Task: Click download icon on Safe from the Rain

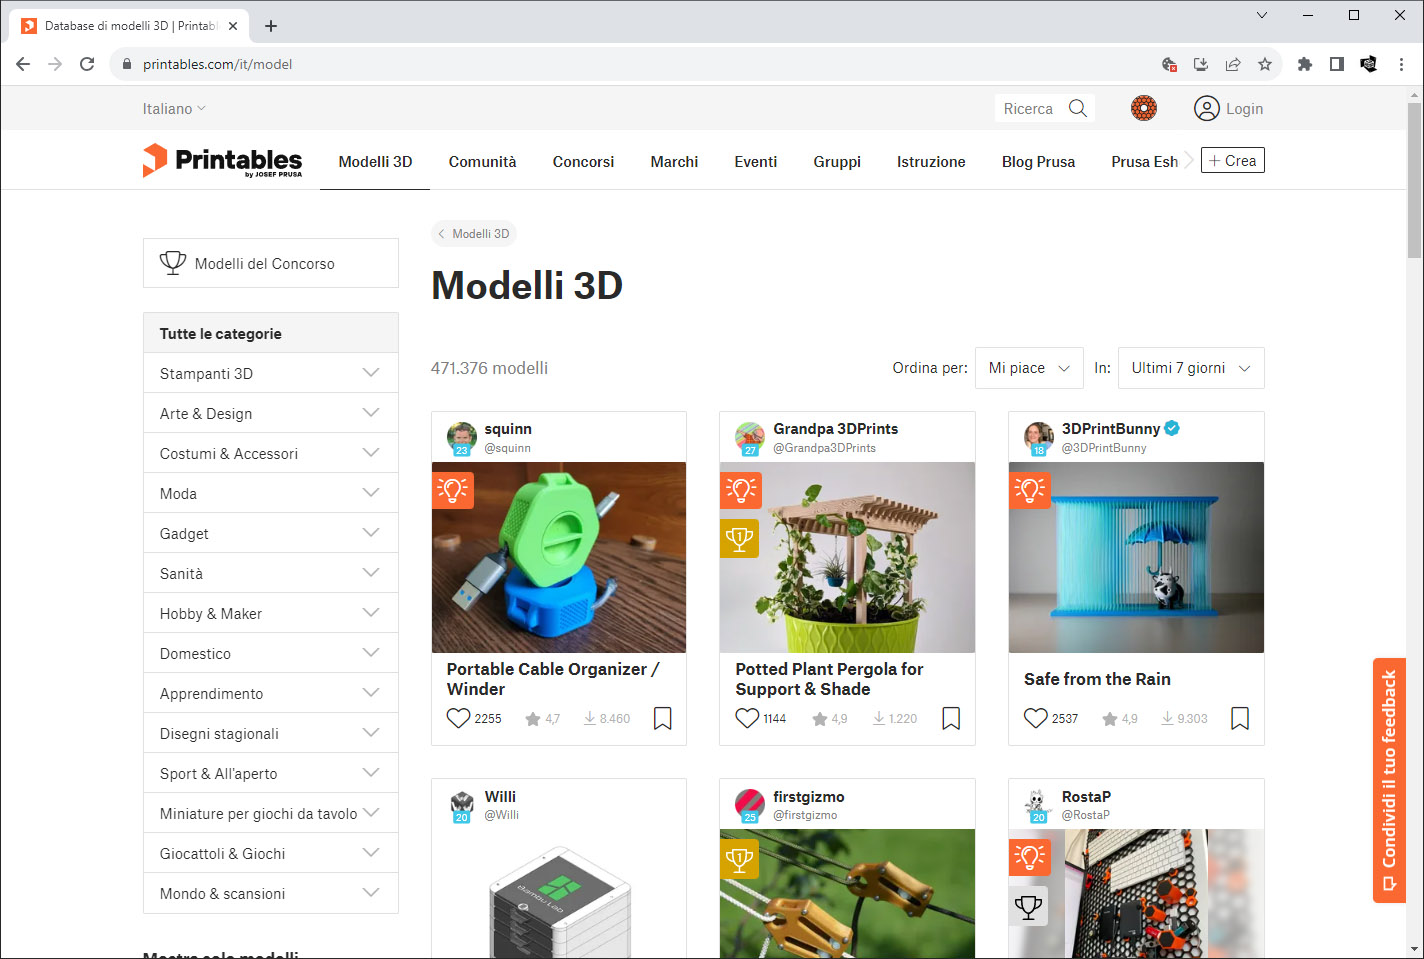Action: (1167, 718)
